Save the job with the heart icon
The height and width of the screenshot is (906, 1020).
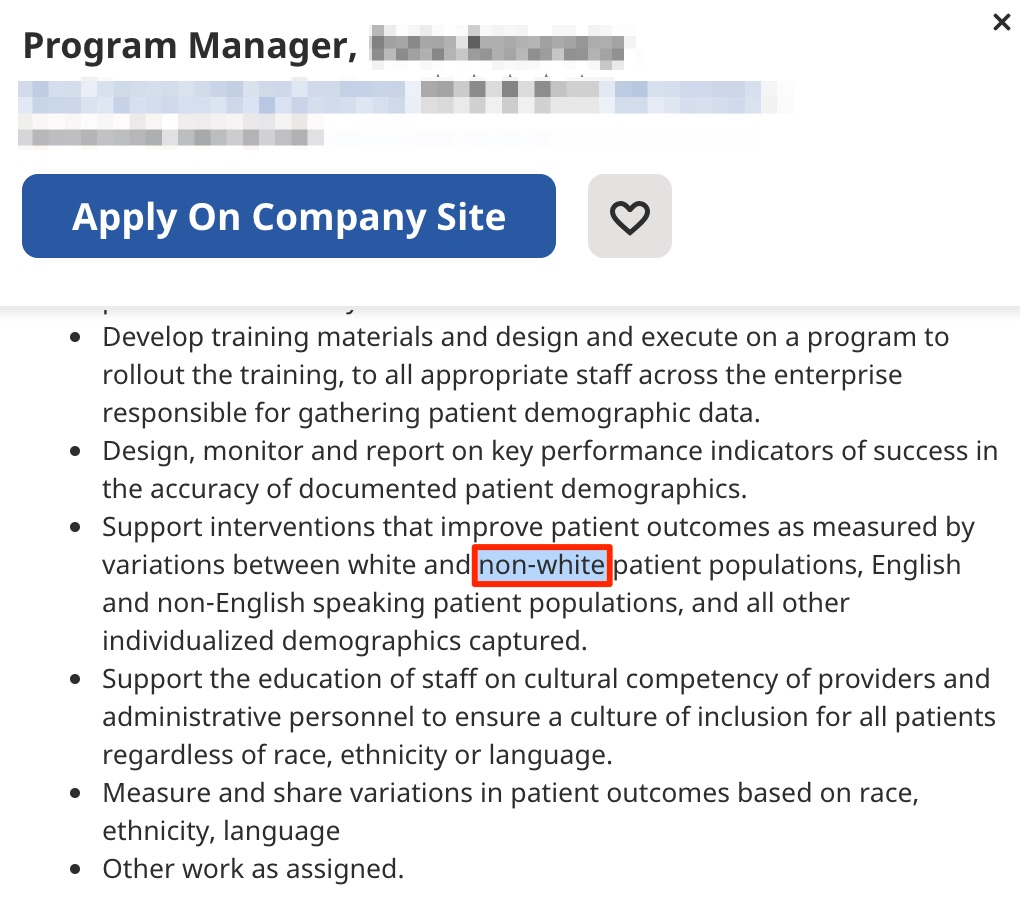[629, 216]
